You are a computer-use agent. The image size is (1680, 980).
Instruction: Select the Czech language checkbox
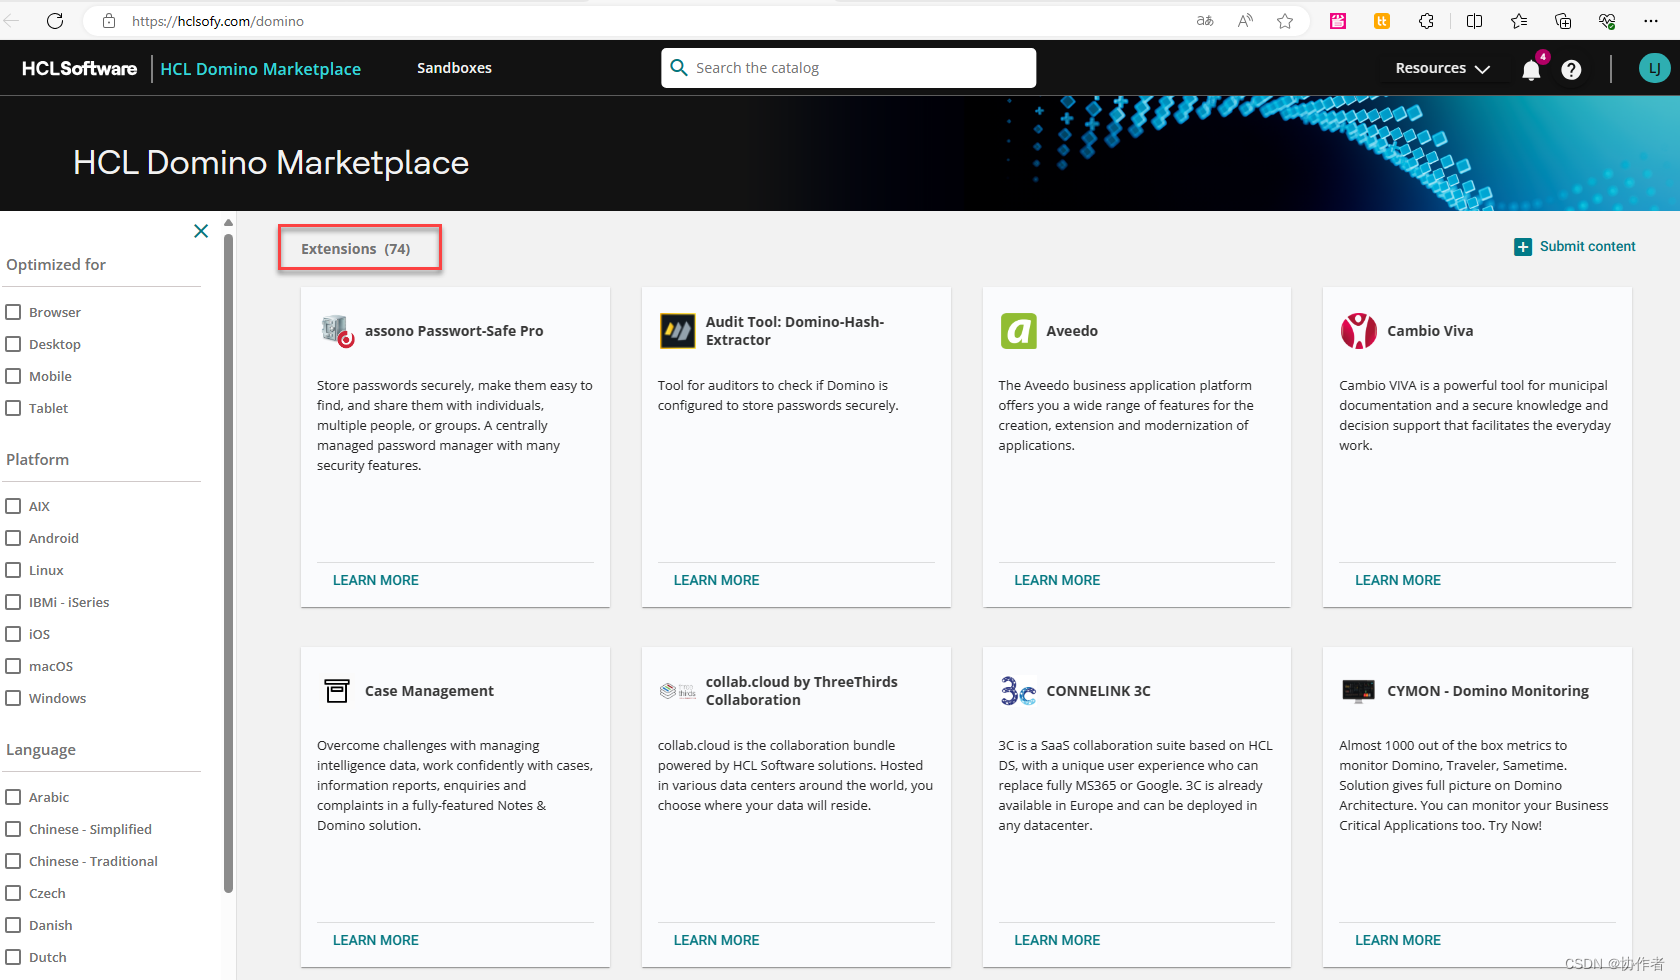13,893
